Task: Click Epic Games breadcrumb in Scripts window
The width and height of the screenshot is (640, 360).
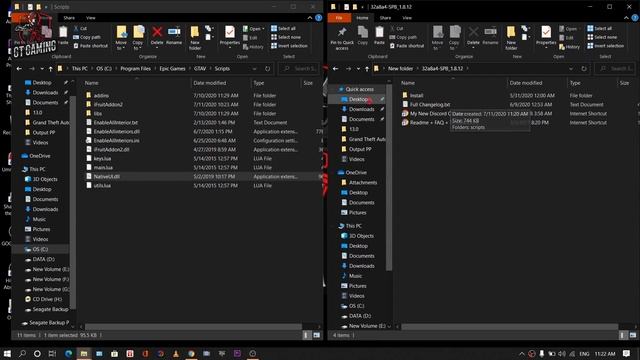Action: click(x=172, y=69)
